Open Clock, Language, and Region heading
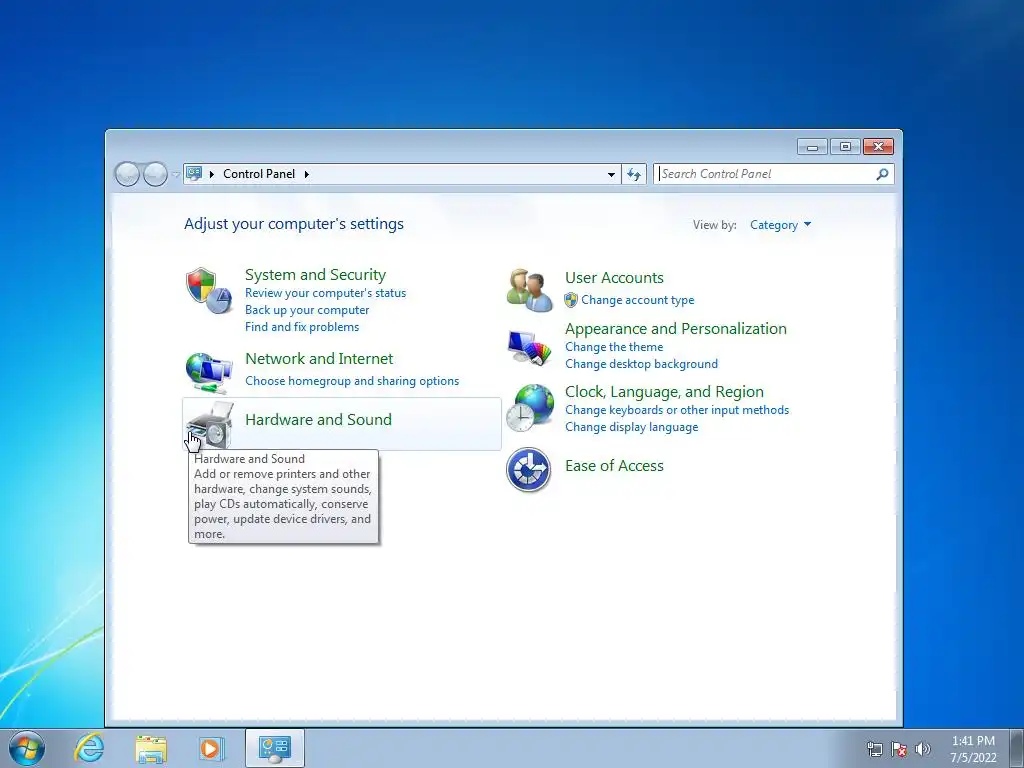The height and width of the screenshot is (768, 1024). click(x=664, y=392)
